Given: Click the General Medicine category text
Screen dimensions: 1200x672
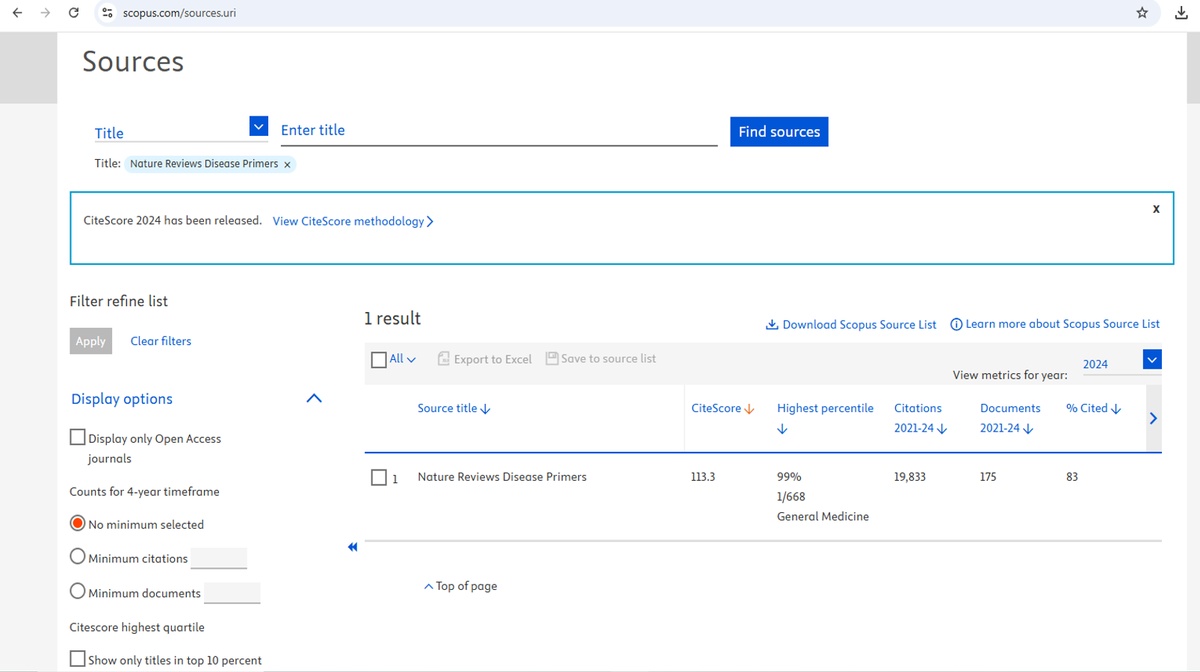Looking at the screenshot, I should tap(823, 517).
